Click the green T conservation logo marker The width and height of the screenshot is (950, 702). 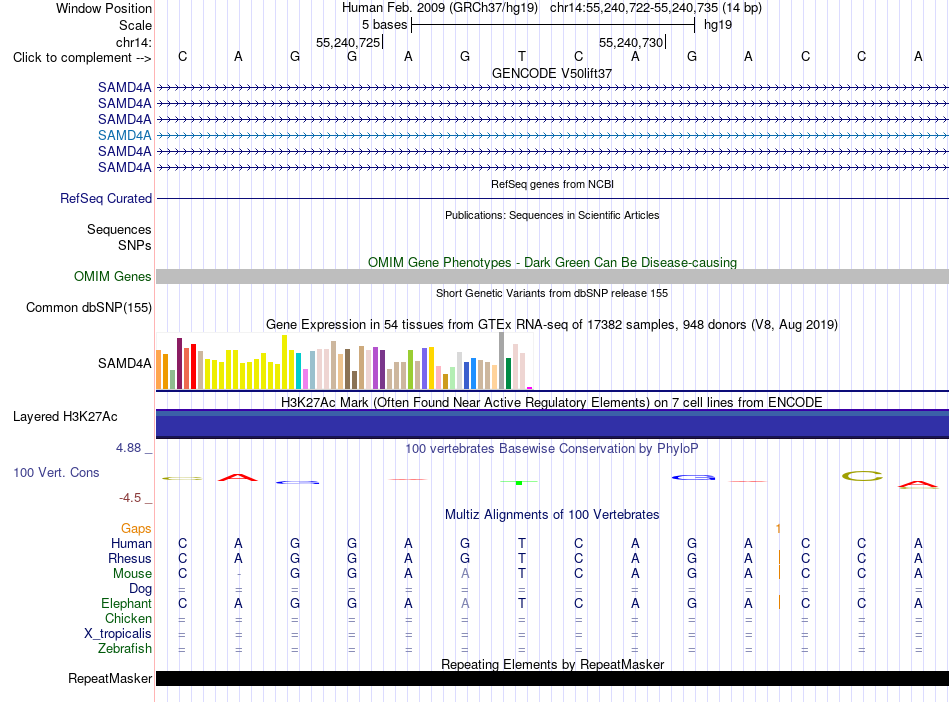pyautogui.click(x=519, y=482)
